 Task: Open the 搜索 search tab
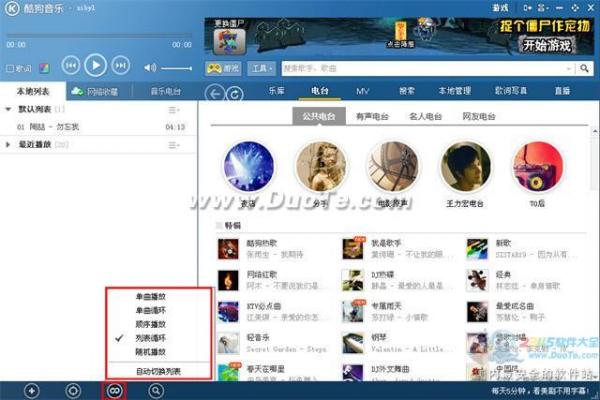[406, 91]
